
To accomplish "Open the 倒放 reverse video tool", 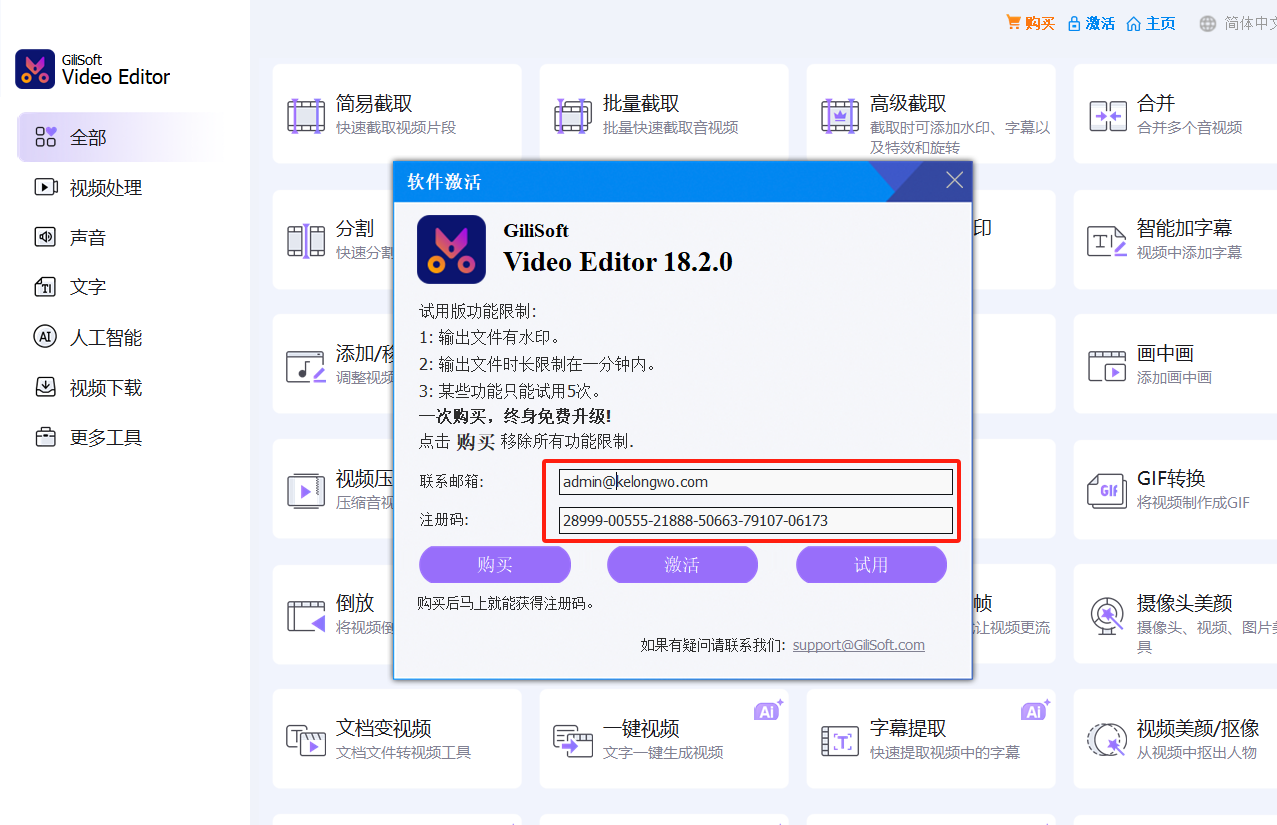I will tap(333, 614).
